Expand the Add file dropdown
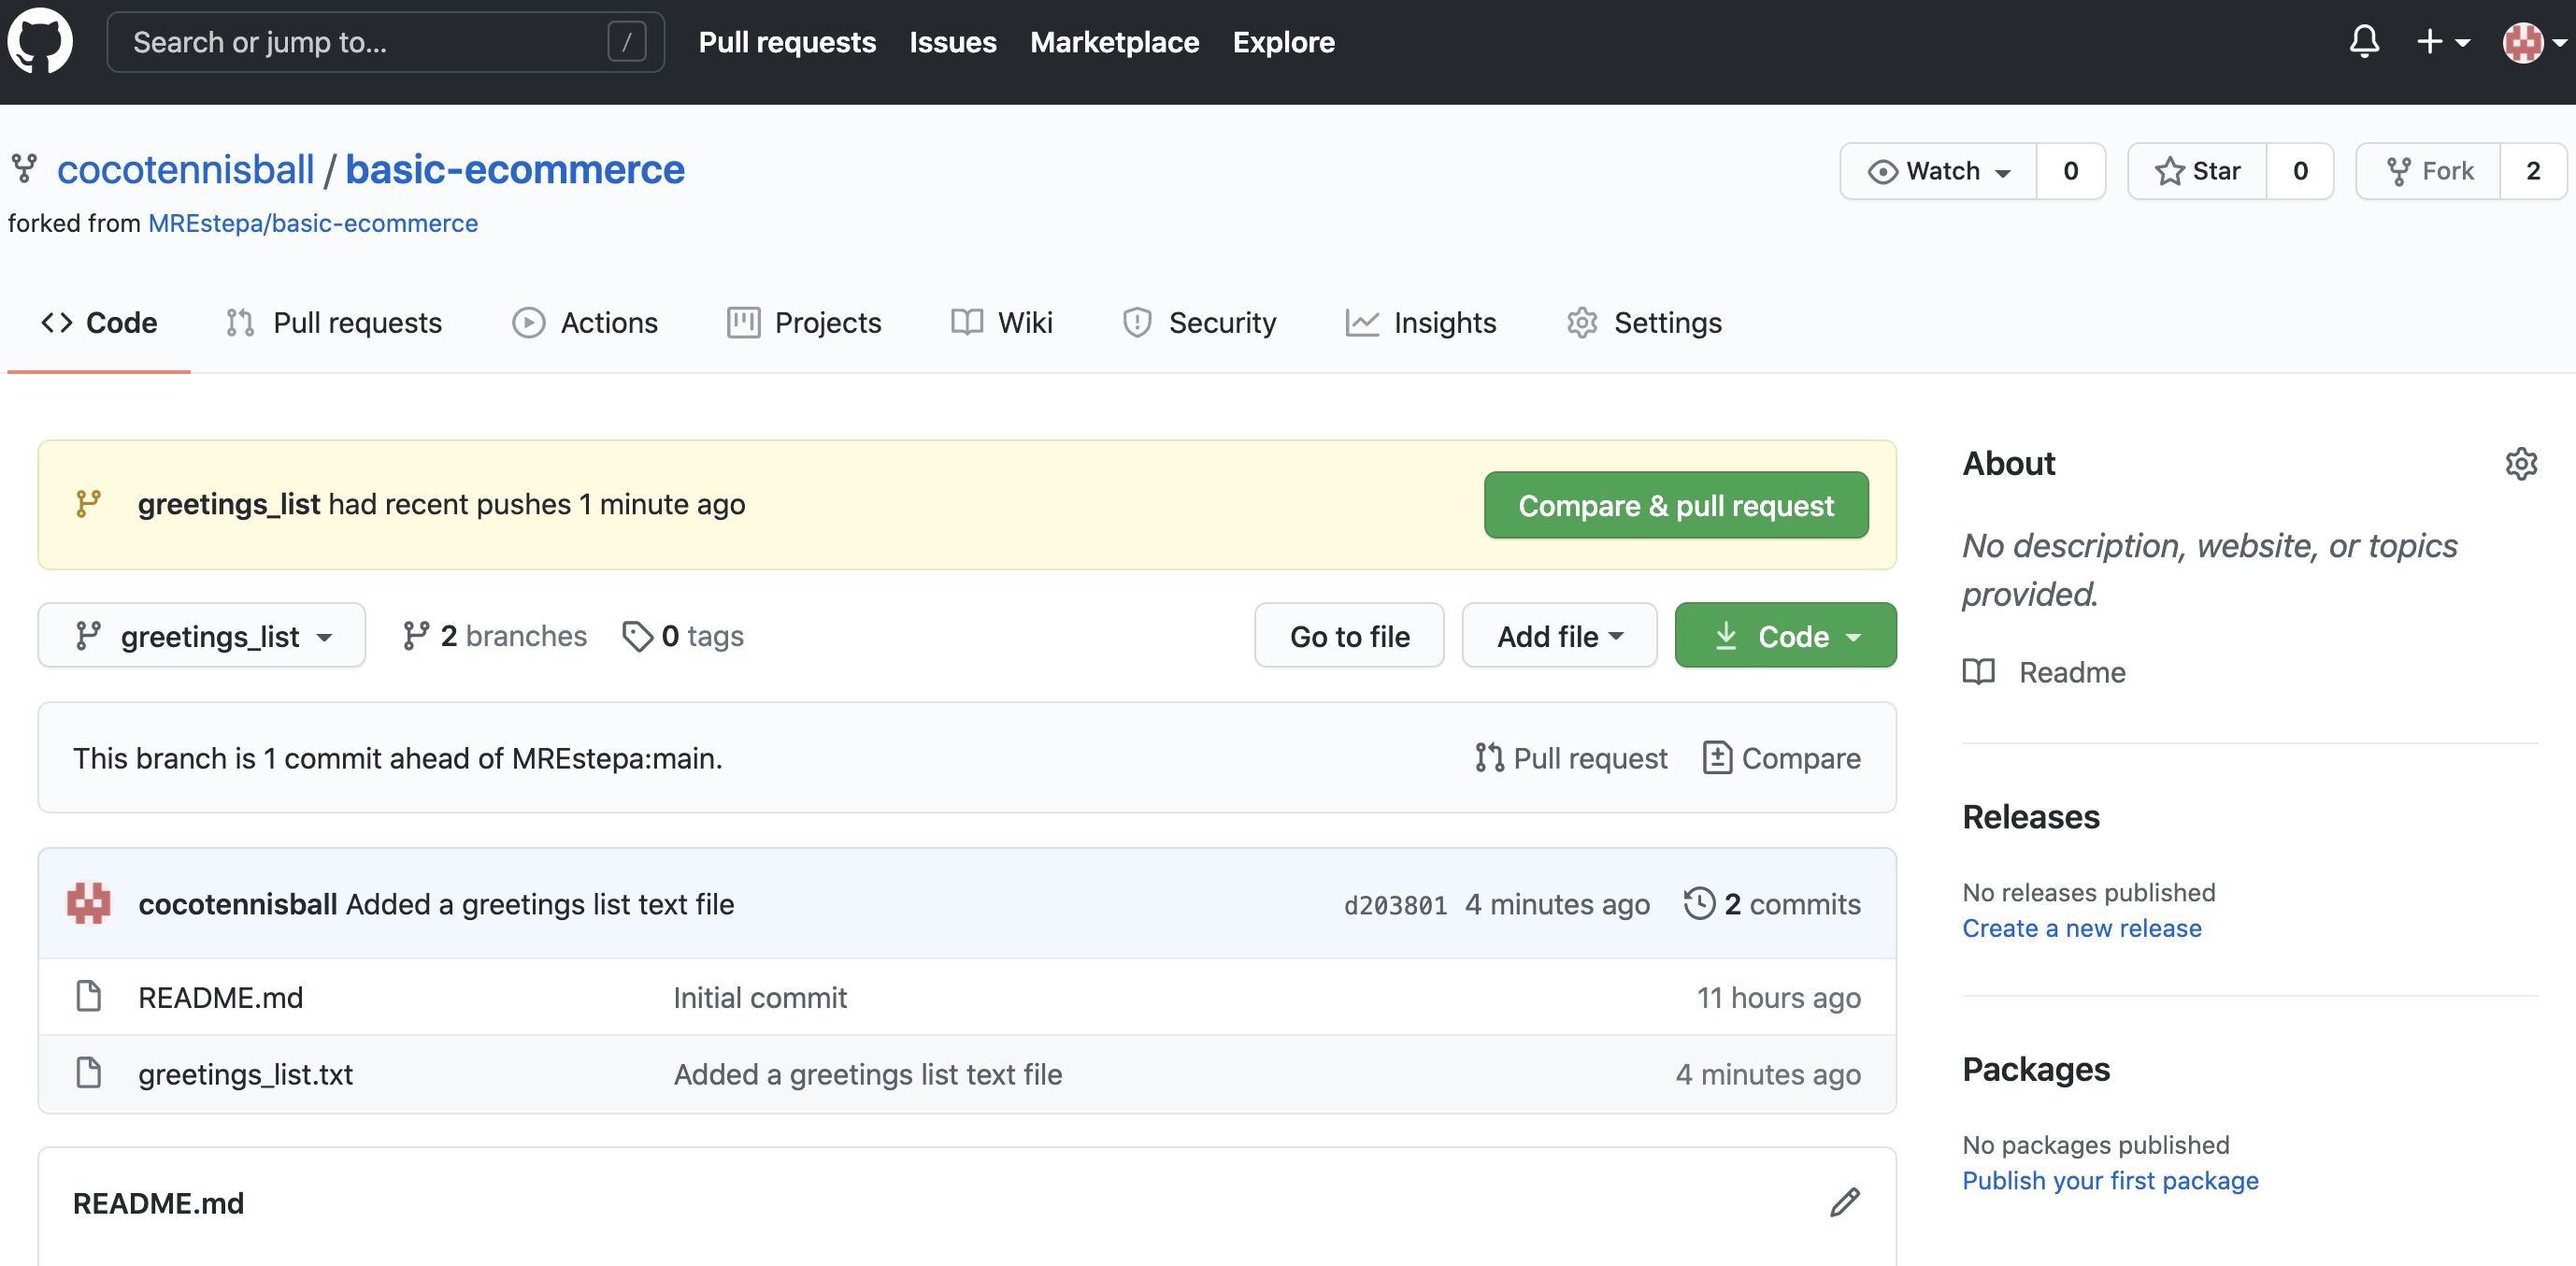 1559,635
